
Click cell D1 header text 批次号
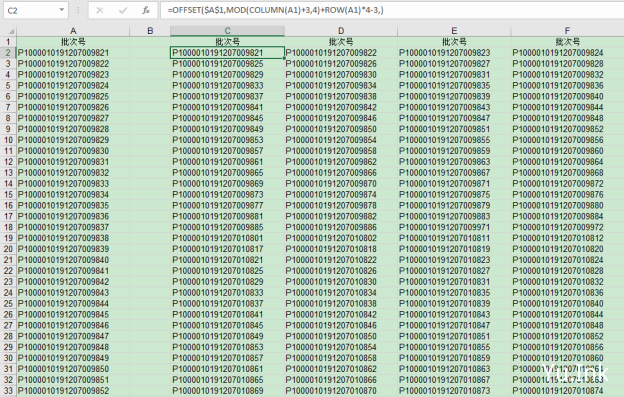(x=341, y=42)
